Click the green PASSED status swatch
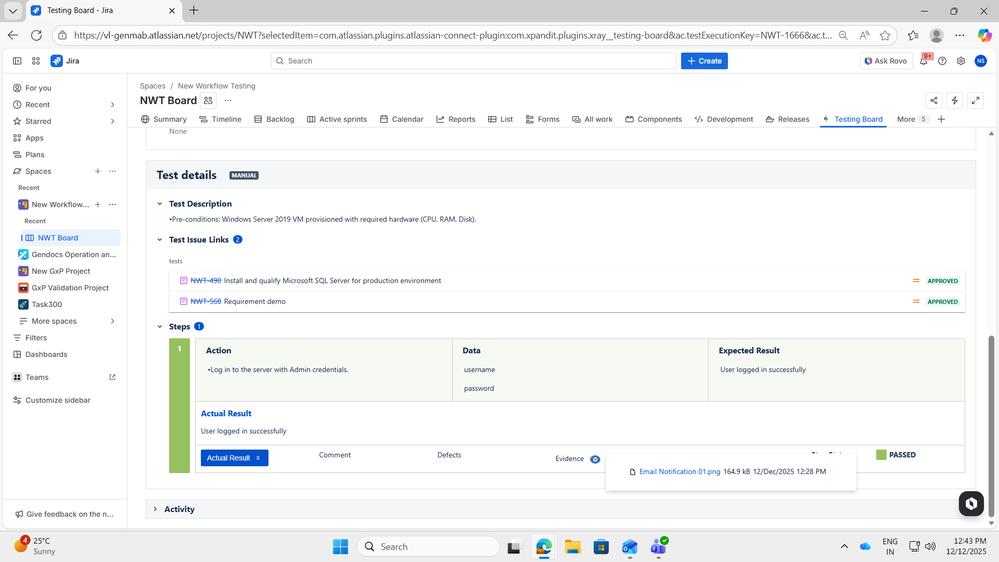The image size is (999, 562). (881, 454)
